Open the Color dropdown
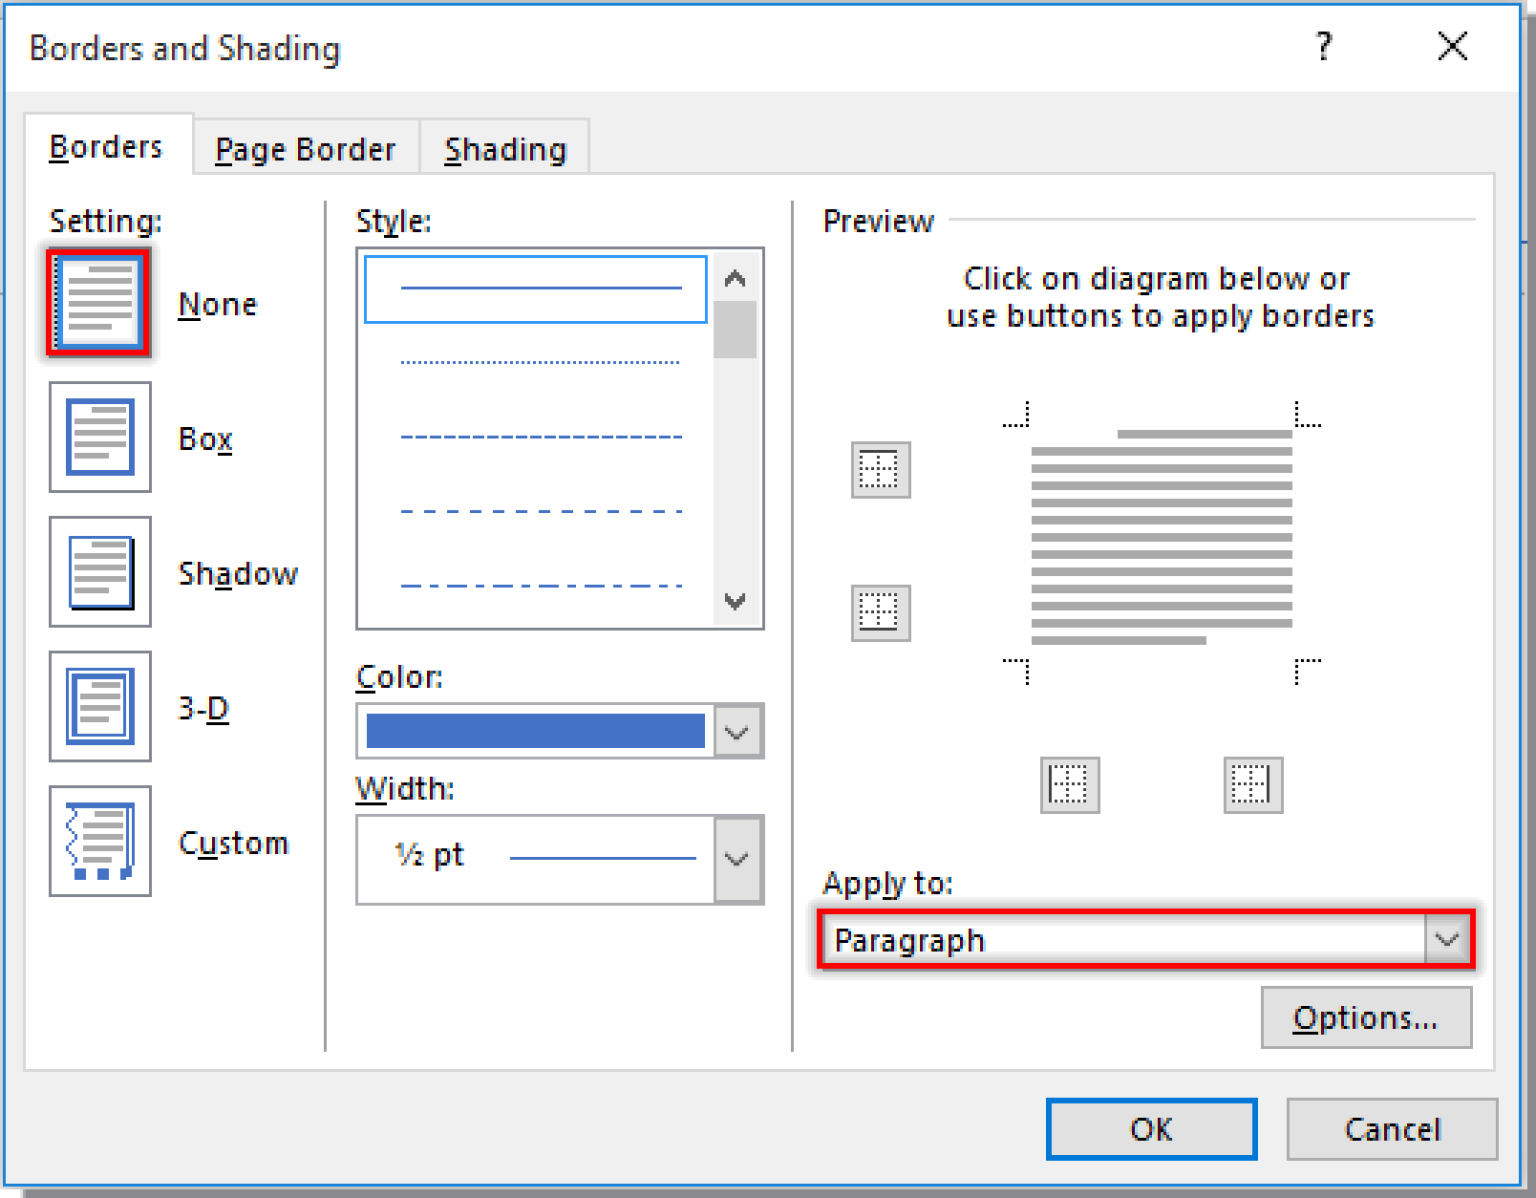 [737, 731]
